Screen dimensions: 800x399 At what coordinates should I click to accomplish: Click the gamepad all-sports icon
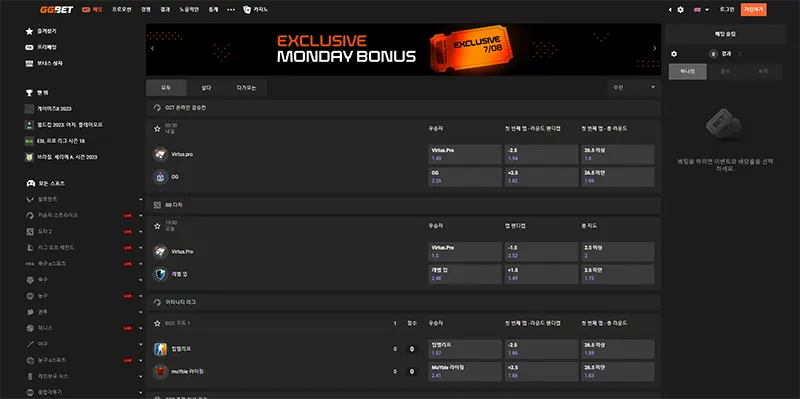click(x=30, y=183)
